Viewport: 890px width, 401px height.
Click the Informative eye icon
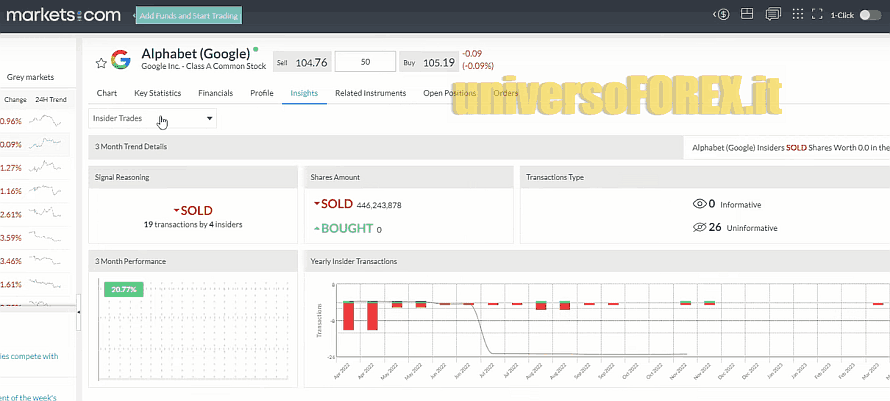point(700,204)
